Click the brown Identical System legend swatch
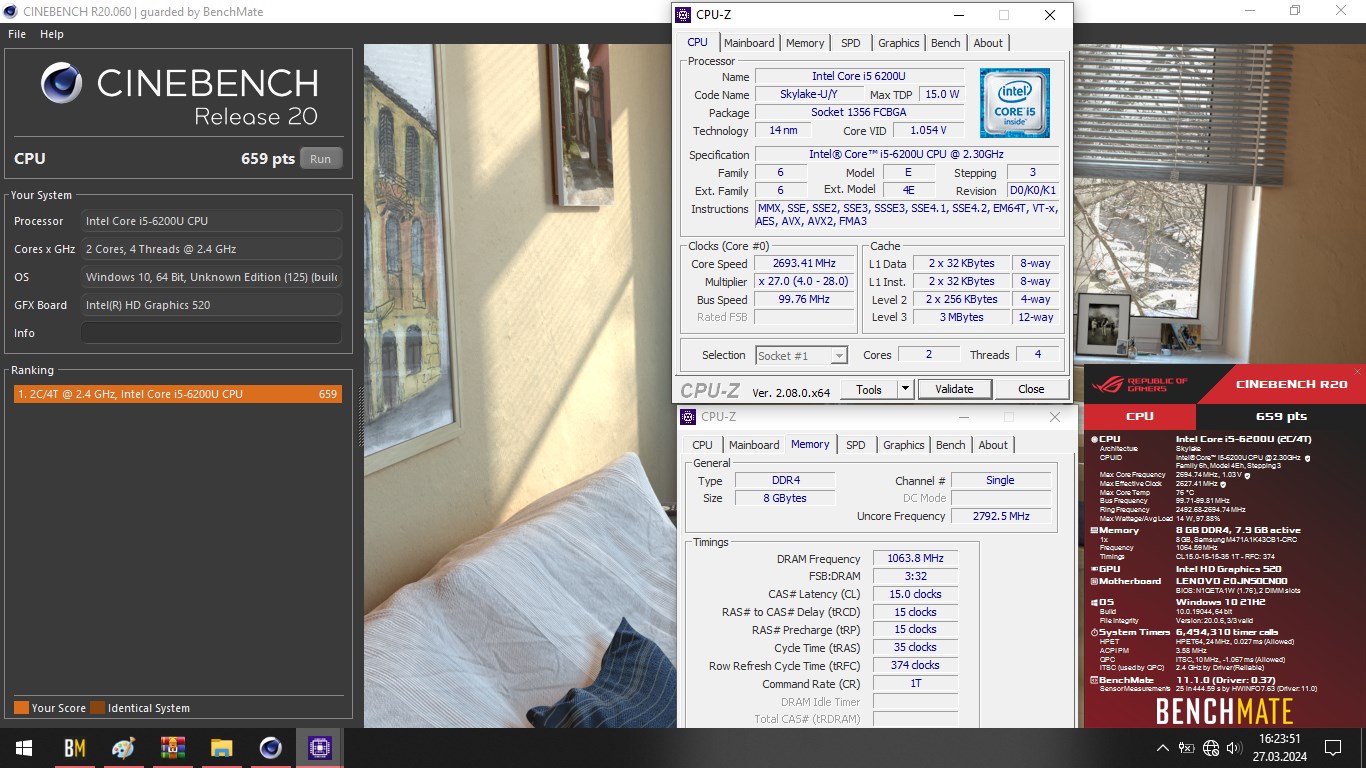Viewport: 1366px width, 768px height. [x=97, y=708]
